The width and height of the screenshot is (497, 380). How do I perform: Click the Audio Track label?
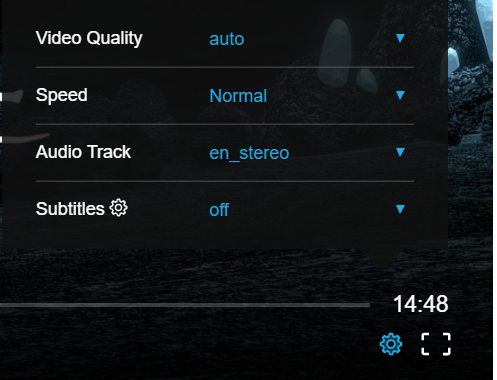coord(83,152)
